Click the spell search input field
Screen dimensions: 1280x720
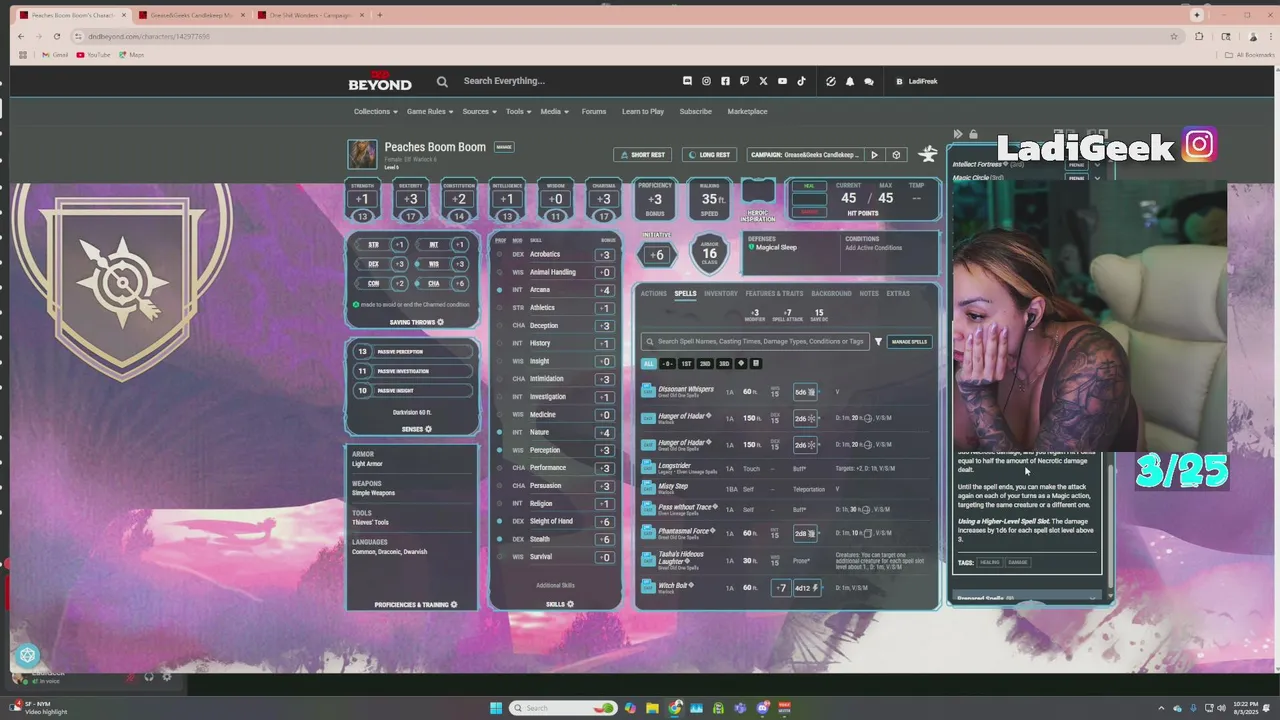(x=755, y=342)
